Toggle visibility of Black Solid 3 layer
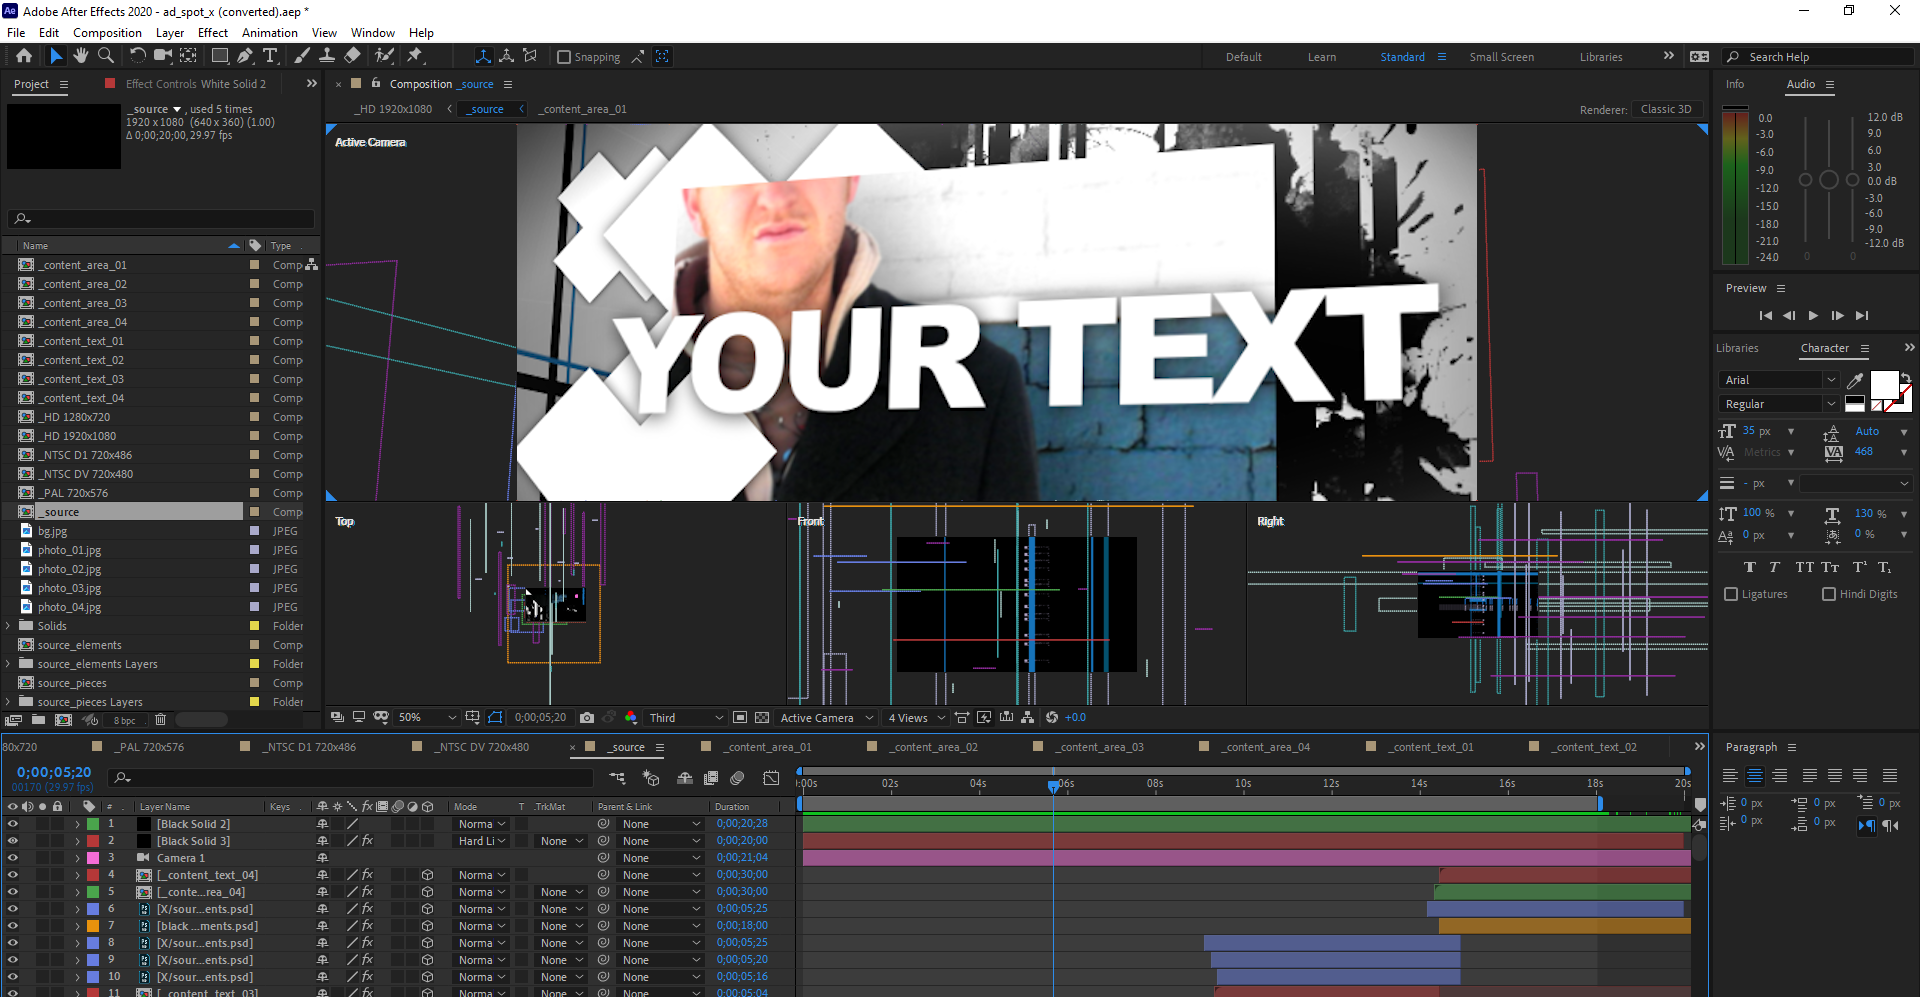1920x997 pixels. click(13, 841)
